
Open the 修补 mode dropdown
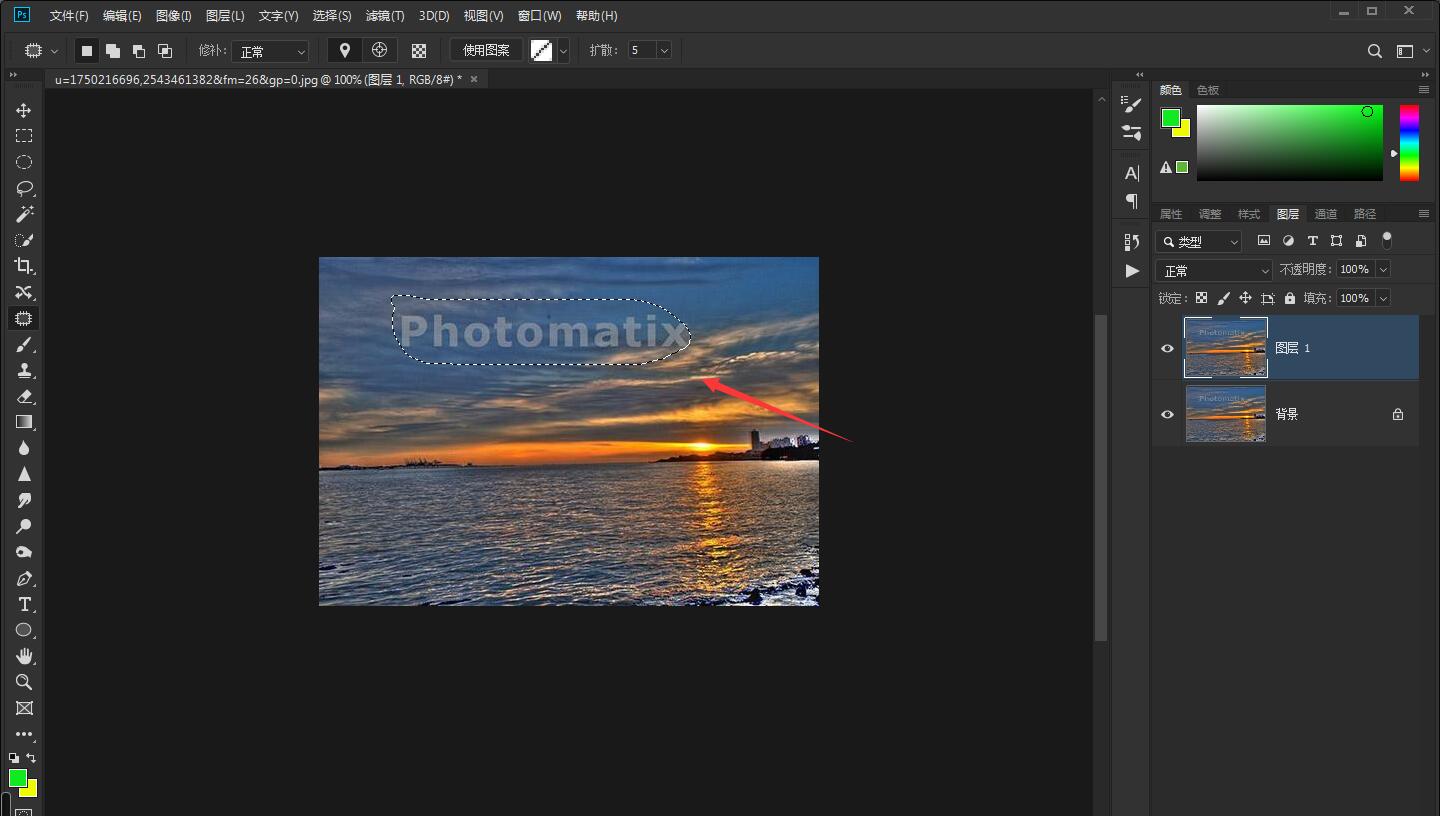pos(271,51)
